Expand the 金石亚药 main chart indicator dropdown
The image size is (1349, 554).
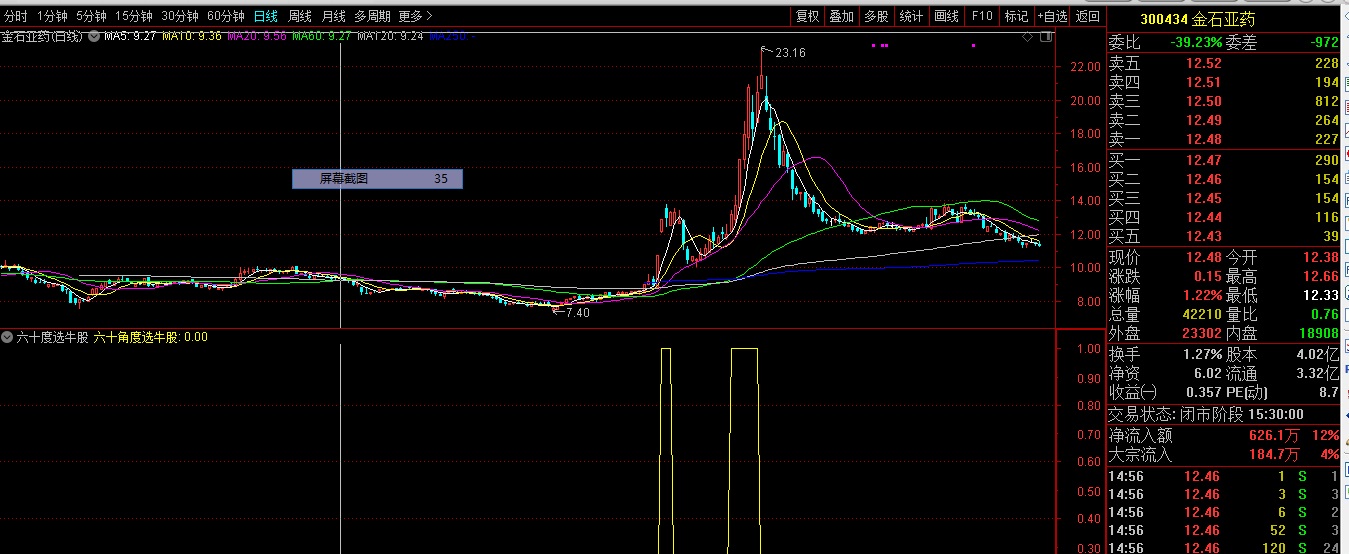(95, 37)
